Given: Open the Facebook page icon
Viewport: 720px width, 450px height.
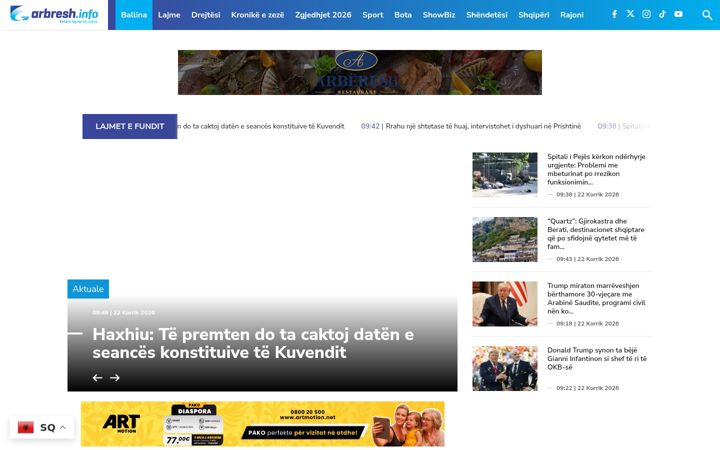Looking at the screenshot, I should [614, 14].
